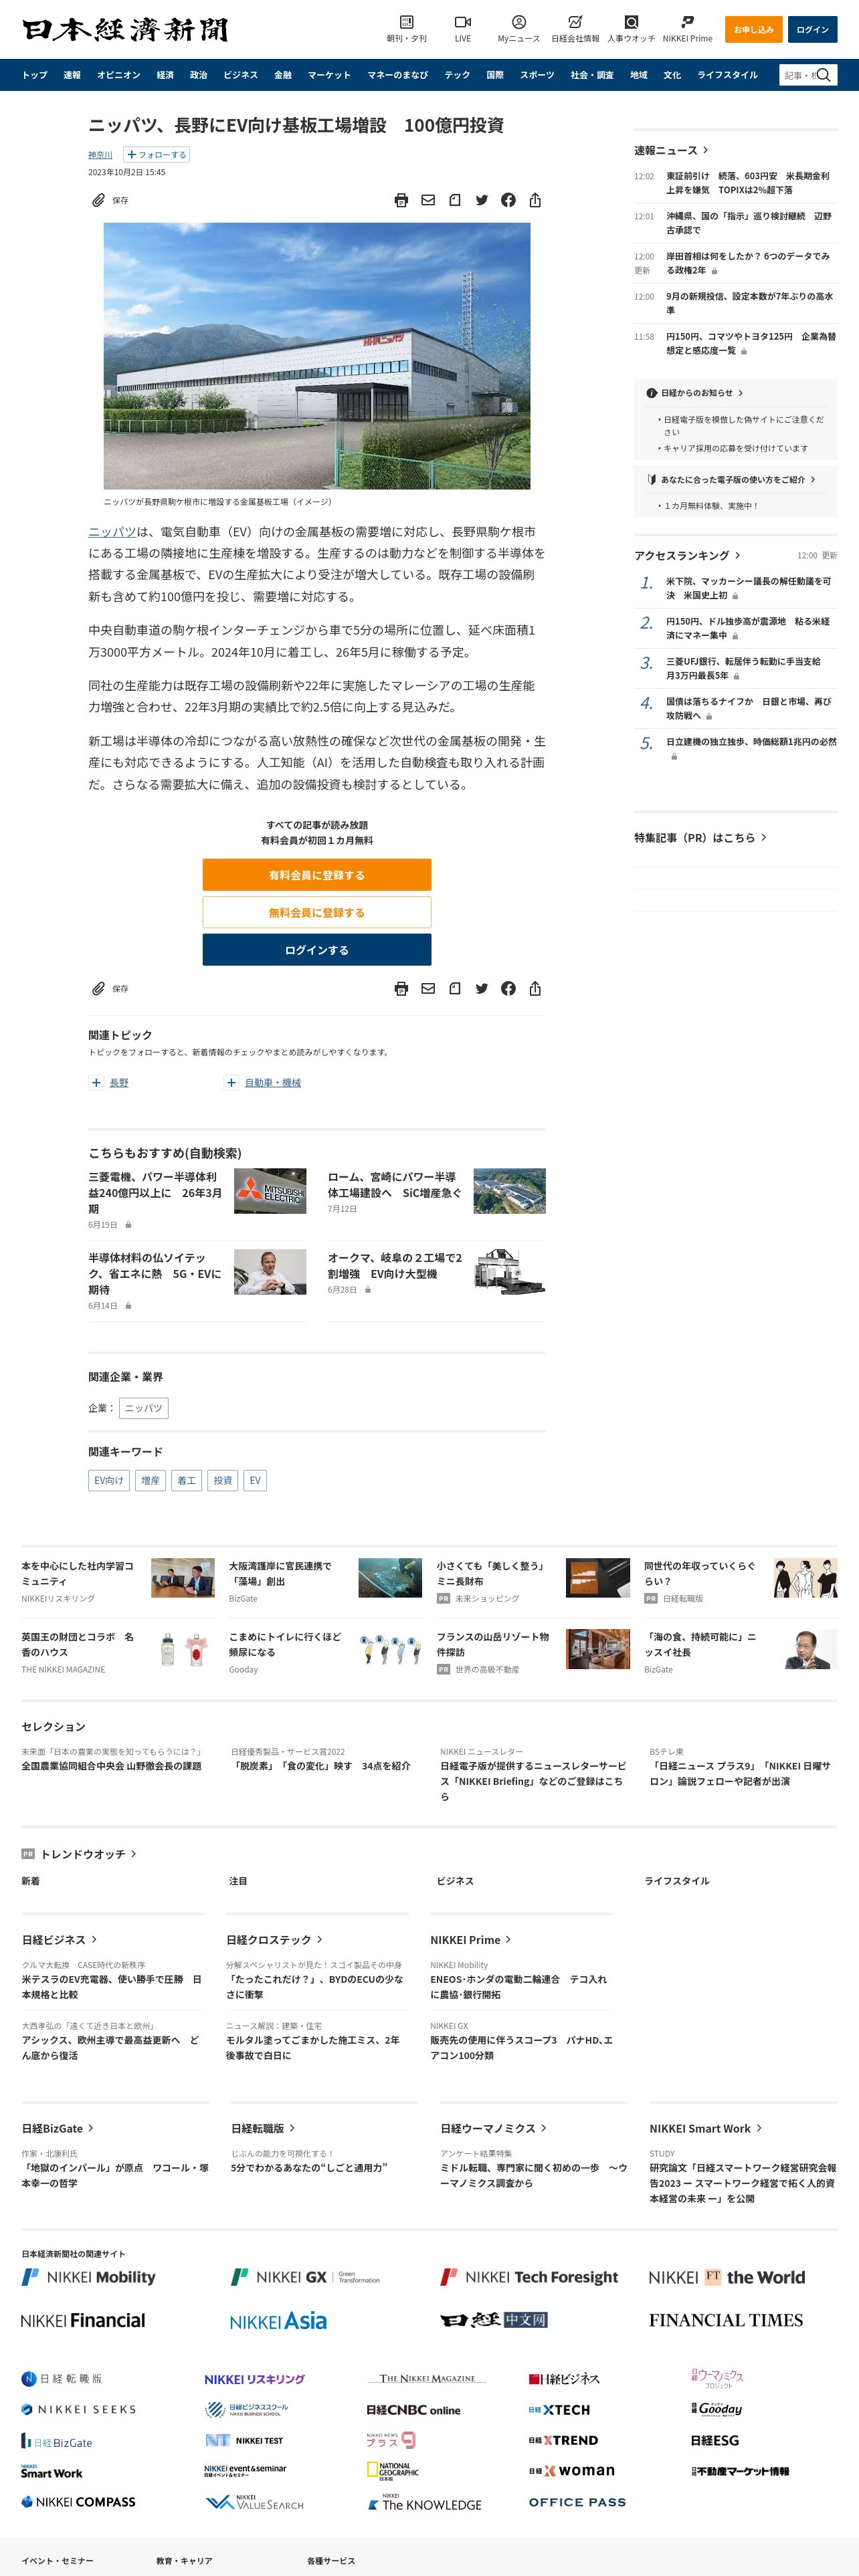Select the テック menu item
This screenshot has height=2576, width=859.
457,75
